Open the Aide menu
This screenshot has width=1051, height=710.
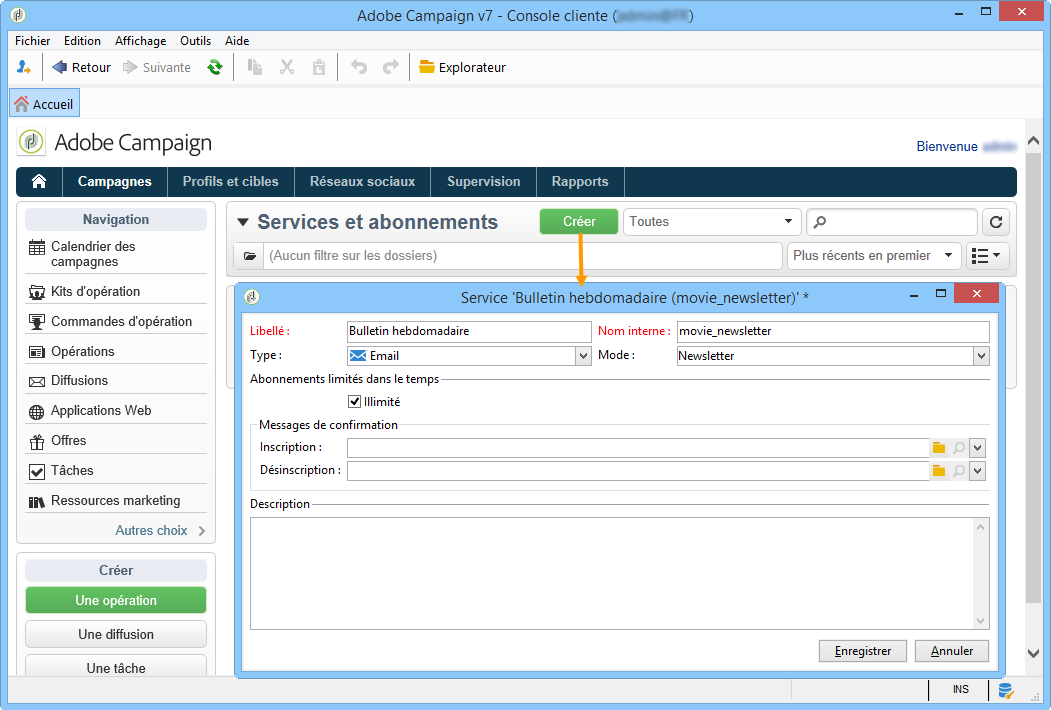click(x=237, y=41)
